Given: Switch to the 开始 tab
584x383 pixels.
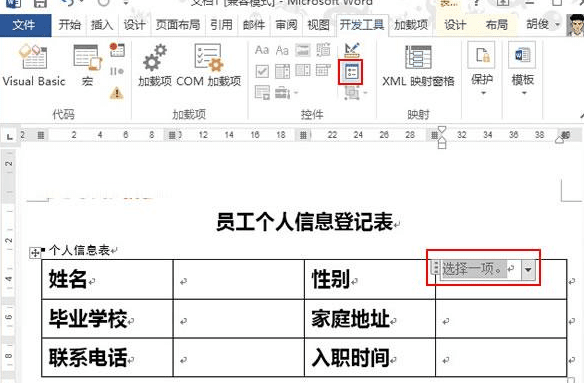Looking at the screenshot, I should 70,25.
